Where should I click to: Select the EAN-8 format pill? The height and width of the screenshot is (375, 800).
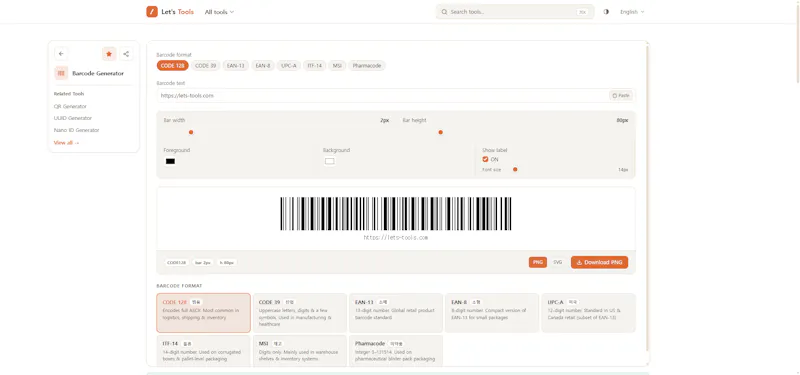pyautogui.click(x=263, y=65)
